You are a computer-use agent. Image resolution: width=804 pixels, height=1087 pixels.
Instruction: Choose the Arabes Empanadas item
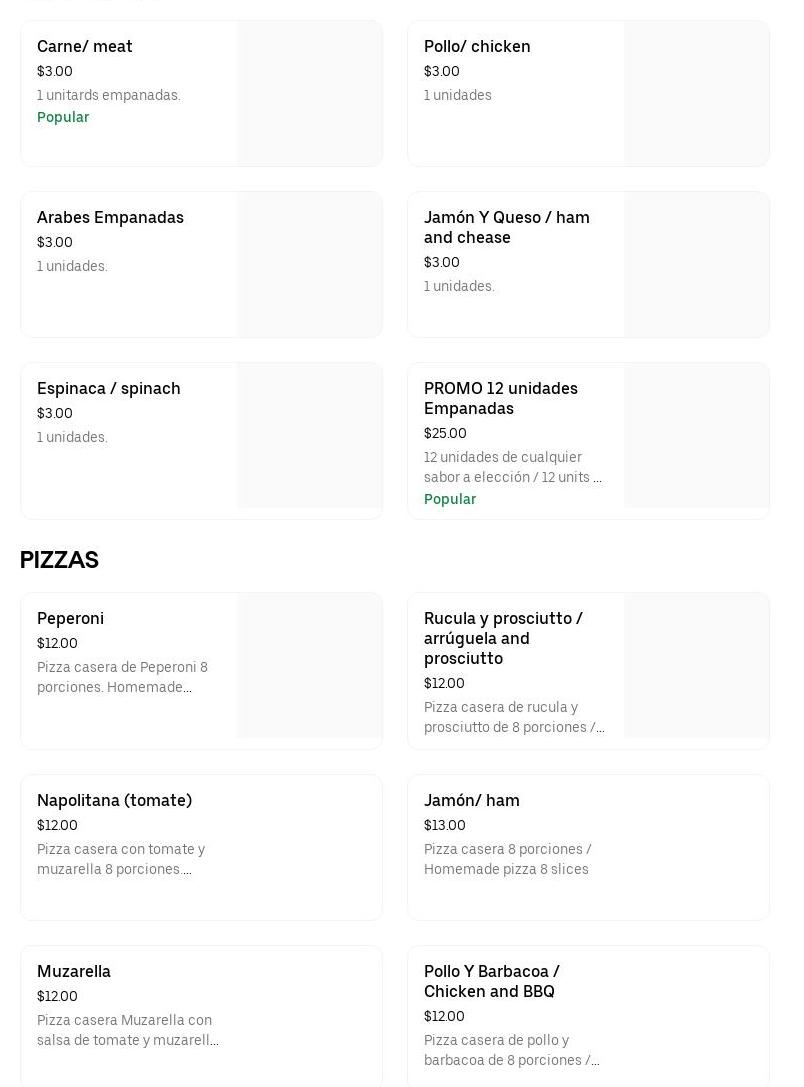[110, 218]
